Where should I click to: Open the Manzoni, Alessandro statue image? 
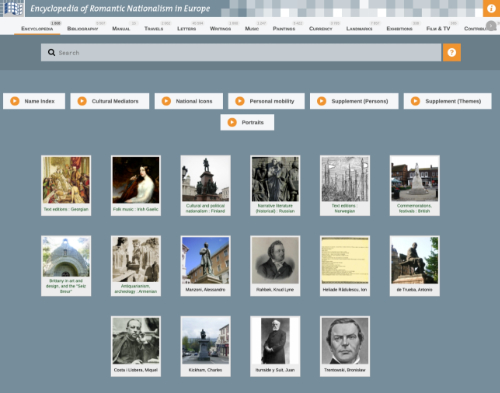(206, 260)
